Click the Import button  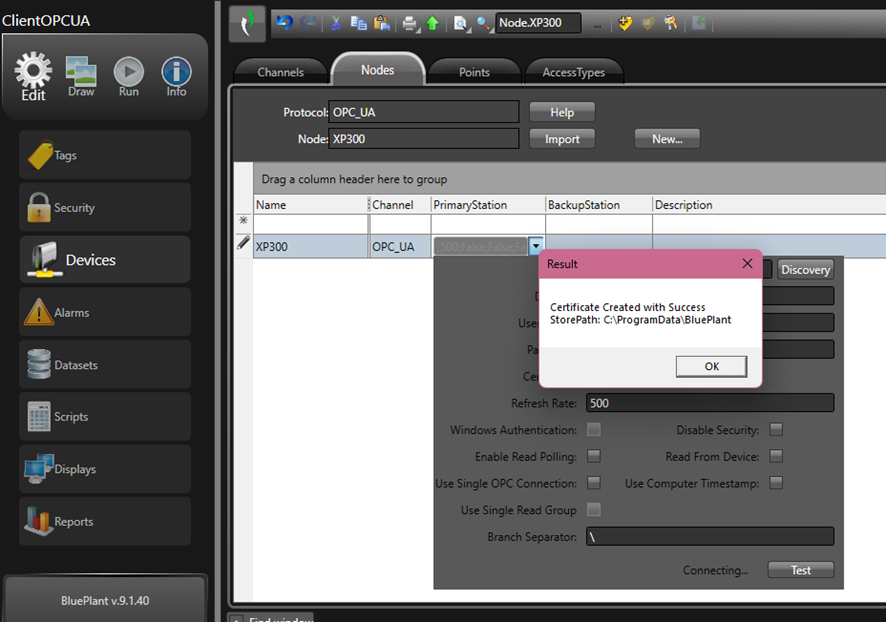562,139
